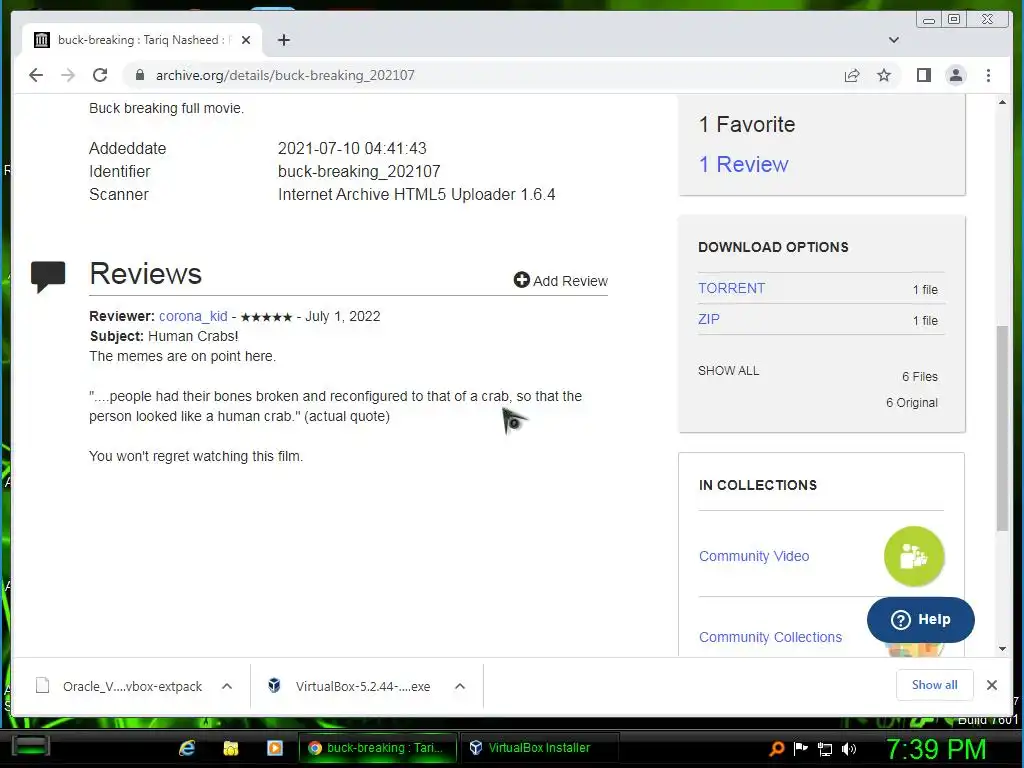Image resolution: width=1024 pixels, height=768 pixels.
Task: Bookmark this page with the star
Action: pyautogui.click(x=884, y=75)
